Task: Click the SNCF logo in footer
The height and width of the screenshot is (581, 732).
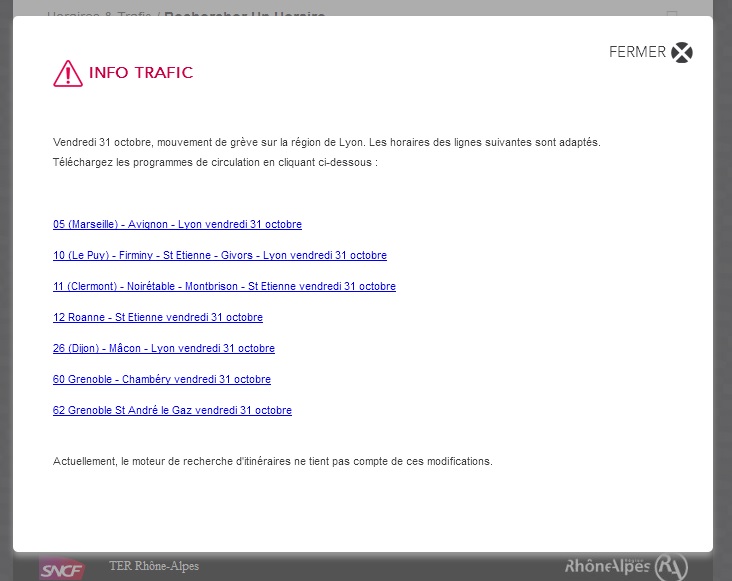Action: tap(62, 568)
